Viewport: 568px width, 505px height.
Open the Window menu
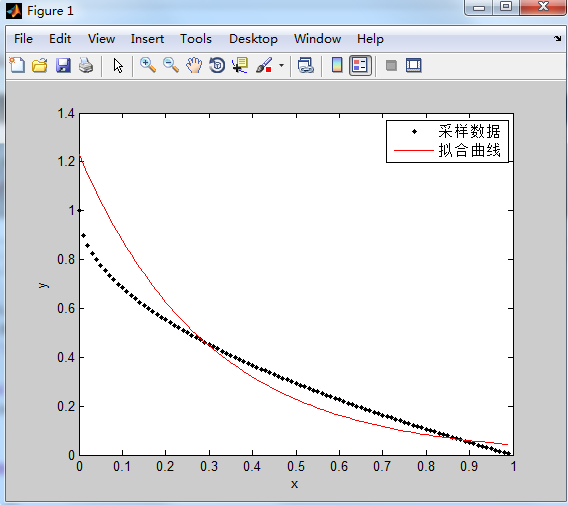[317, 39]
